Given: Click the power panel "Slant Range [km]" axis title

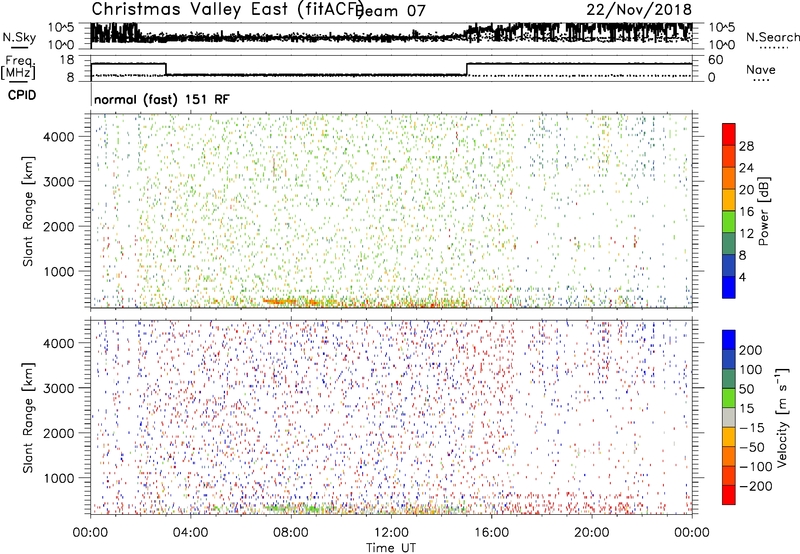Looking at the screenshot, I should (28, 211).
